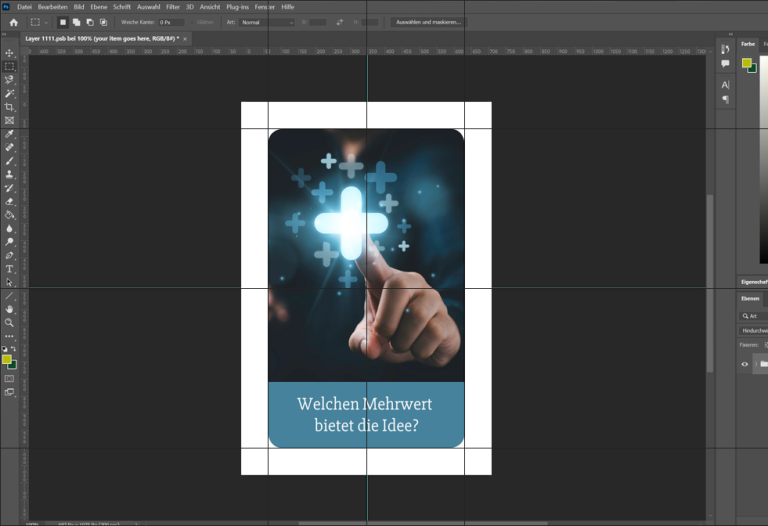This screenshot has width=768, height=526.
Task: Select the Brush tool
Action: pos(9,161)
